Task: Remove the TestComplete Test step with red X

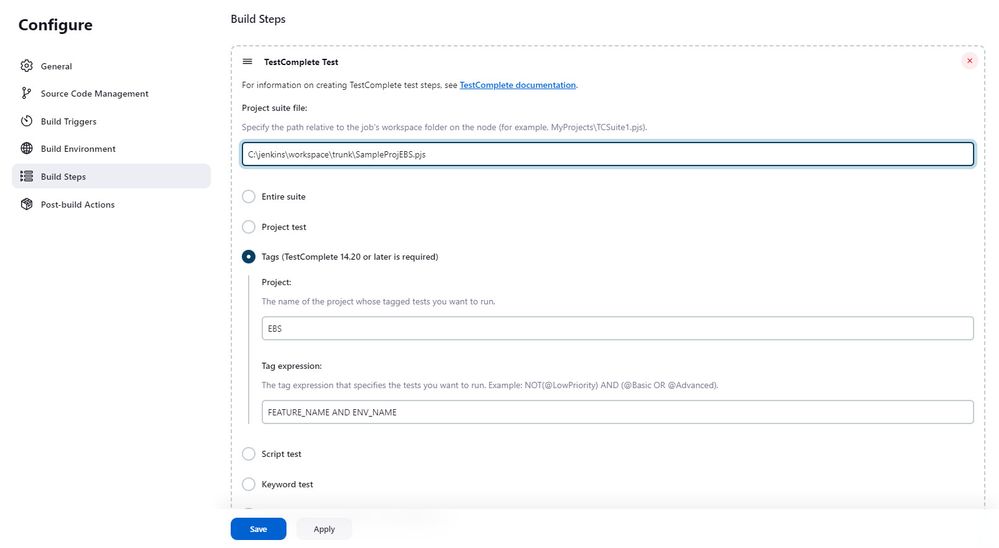Action: (969, 61)
